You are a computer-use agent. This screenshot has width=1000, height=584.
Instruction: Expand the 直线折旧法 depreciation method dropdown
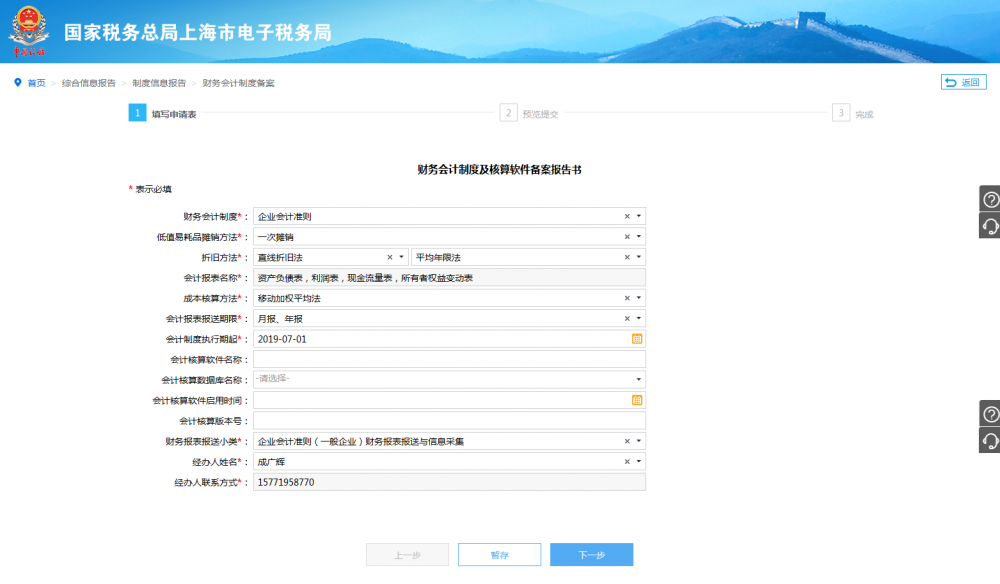(x=402, y=257)
